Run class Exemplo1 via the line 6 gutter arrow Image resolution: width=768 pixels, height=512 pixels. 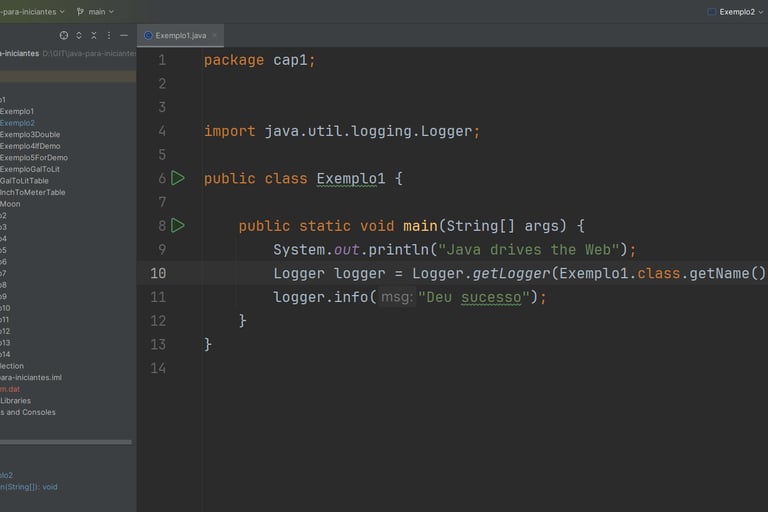178,178
